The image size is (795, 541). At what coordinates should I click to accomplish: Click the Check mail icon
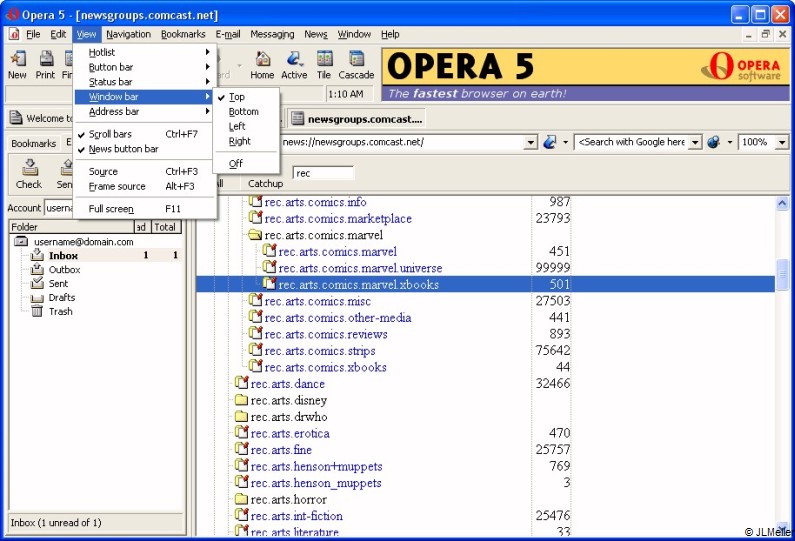(29, 167)
